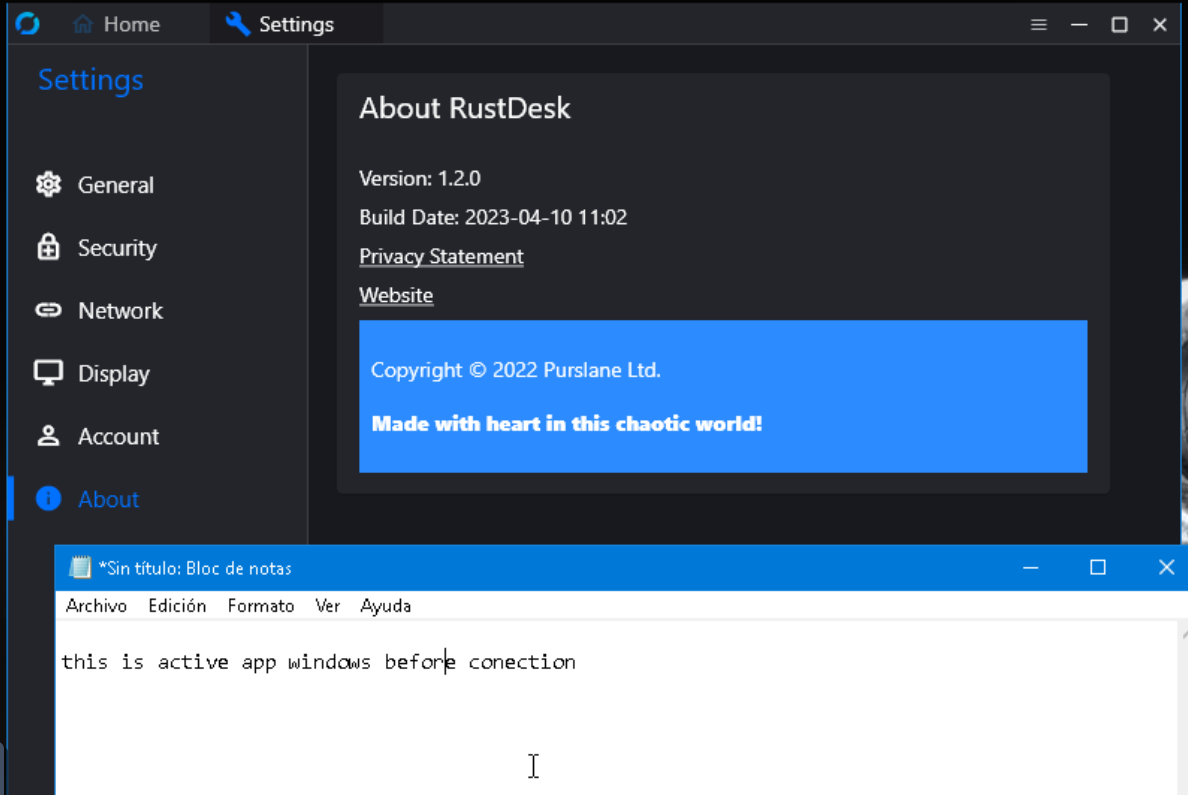Click the Display monitor icon

(47, 373)
